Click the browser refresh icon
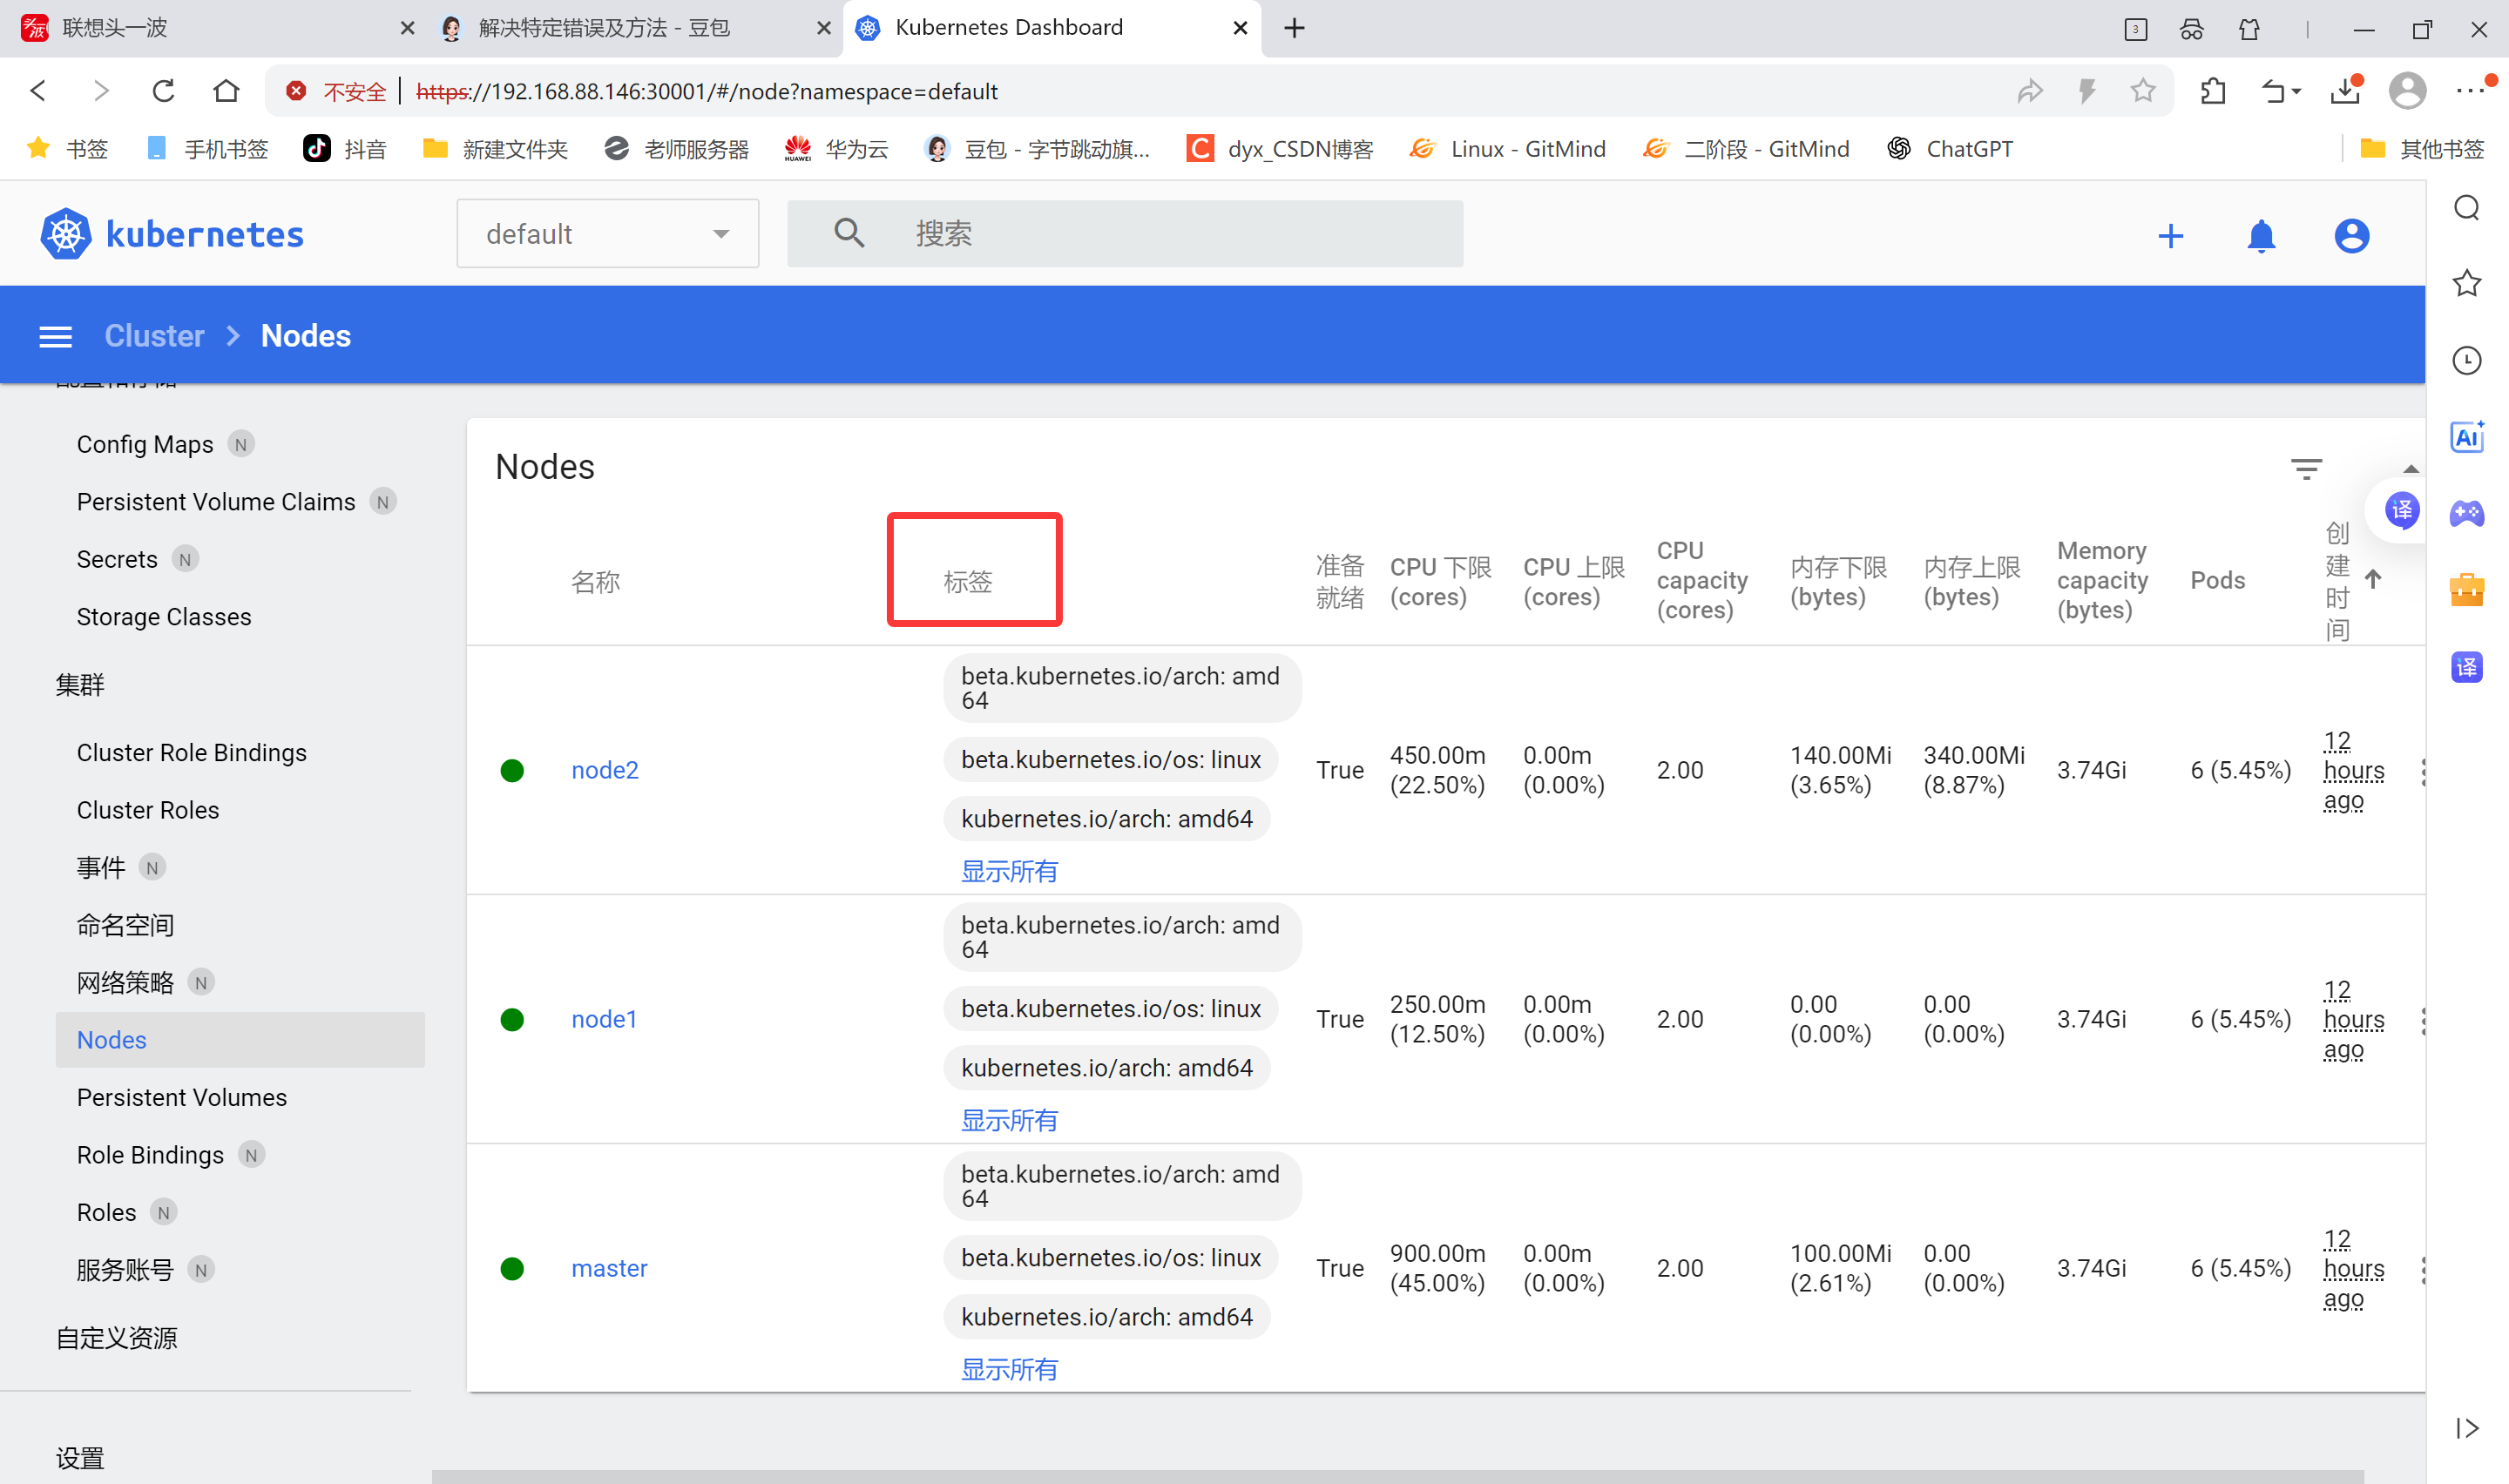 click(163, 91)
